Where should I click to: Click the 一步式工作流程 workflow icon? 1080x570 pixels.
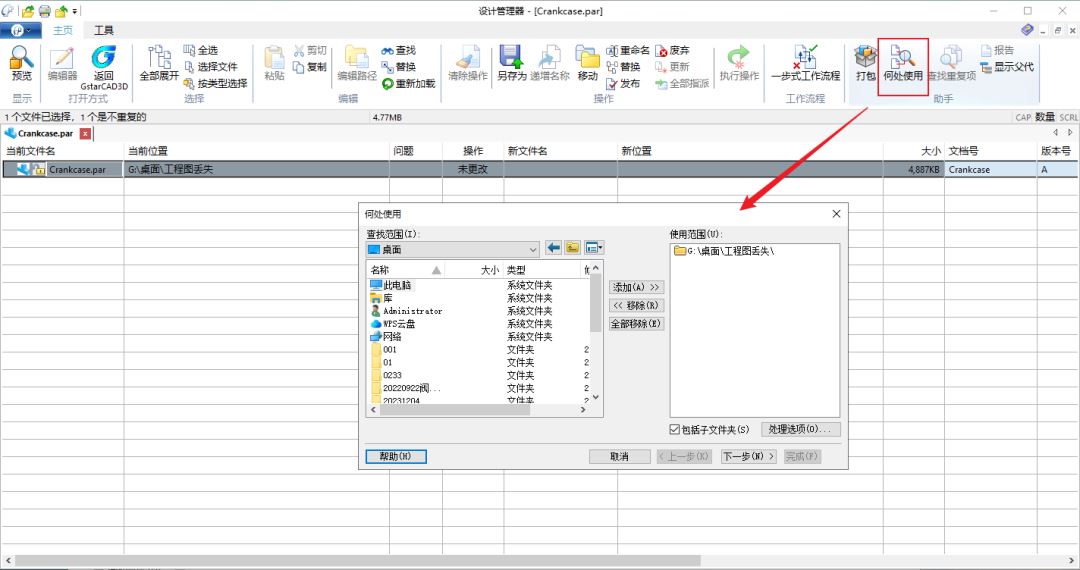point(805,60)
